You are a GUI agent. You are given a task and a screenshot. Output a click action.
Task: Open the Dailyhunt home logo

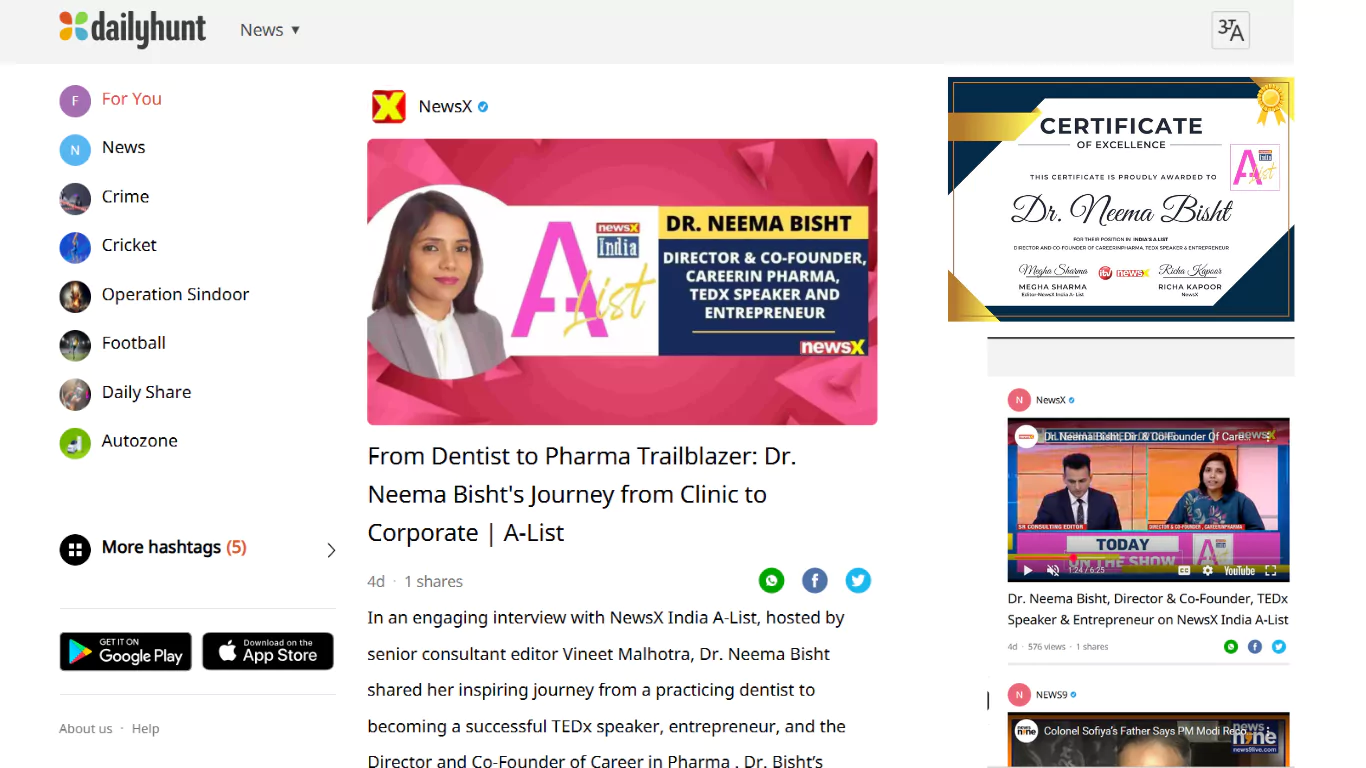(x=133, y=29)
